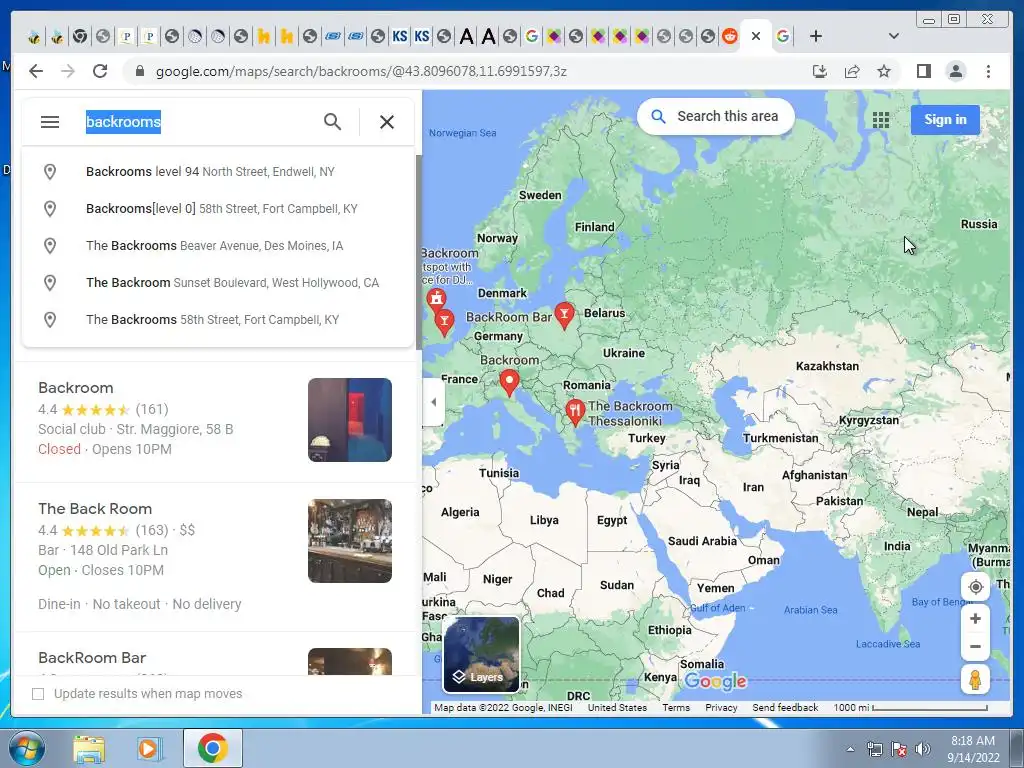This screenshot has width=1024, height=768.
Task: Open the Windows Start button
Action: point(26,748)
